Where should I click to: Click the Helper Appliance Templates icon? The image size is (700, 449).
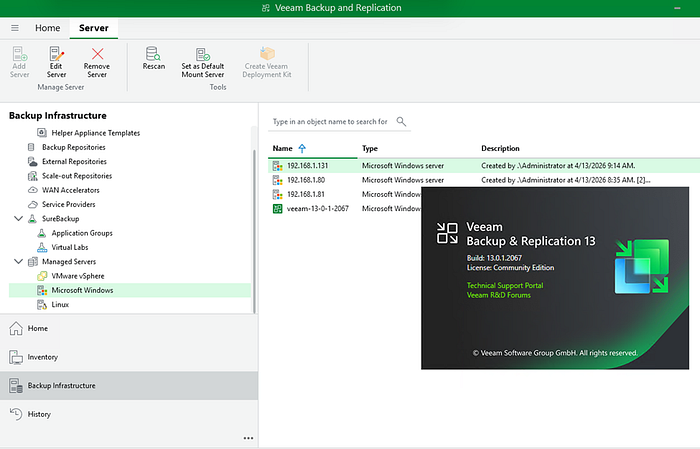coord(42,133)
